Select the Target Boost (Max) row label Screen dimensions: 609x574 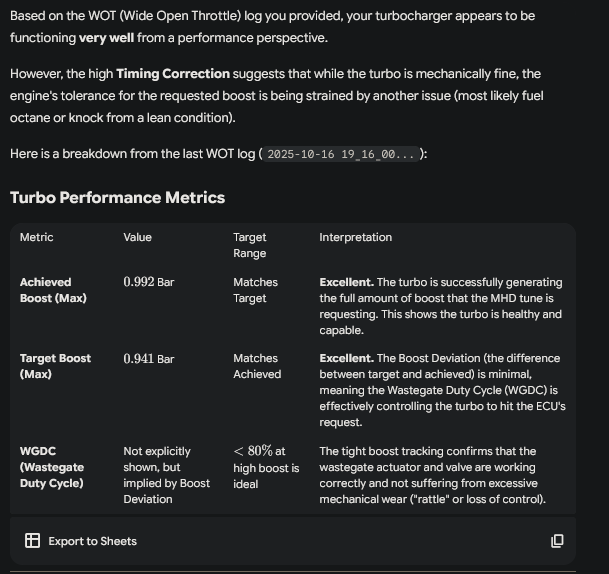55,366
